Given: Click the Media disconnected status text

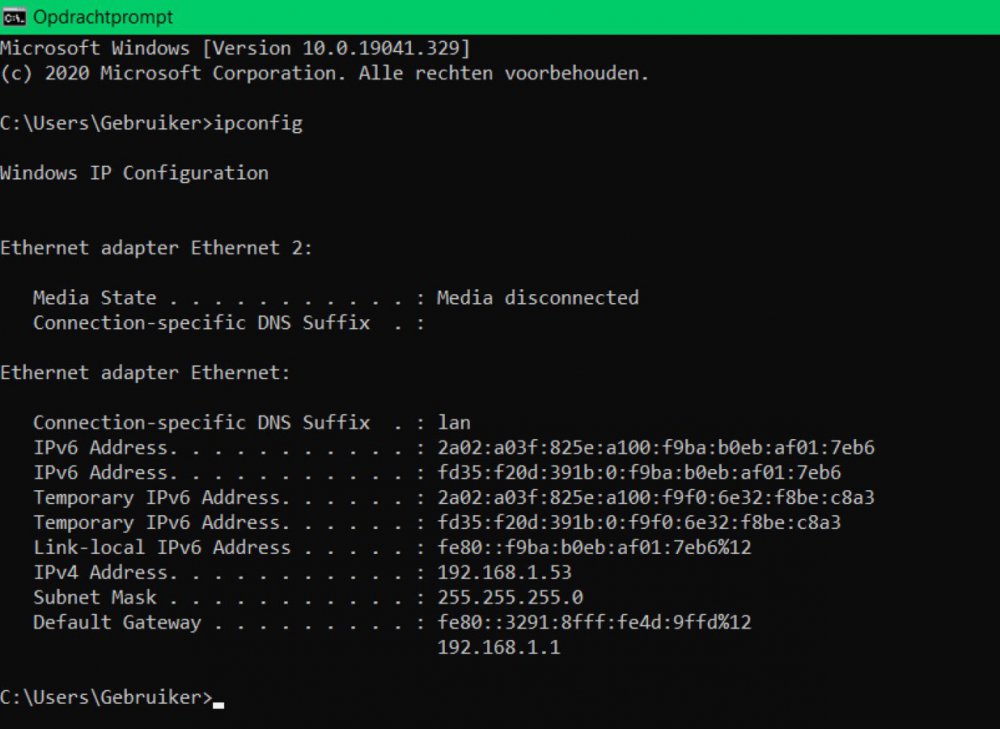Looking at the screenshot, I should [x=537, y=298].
